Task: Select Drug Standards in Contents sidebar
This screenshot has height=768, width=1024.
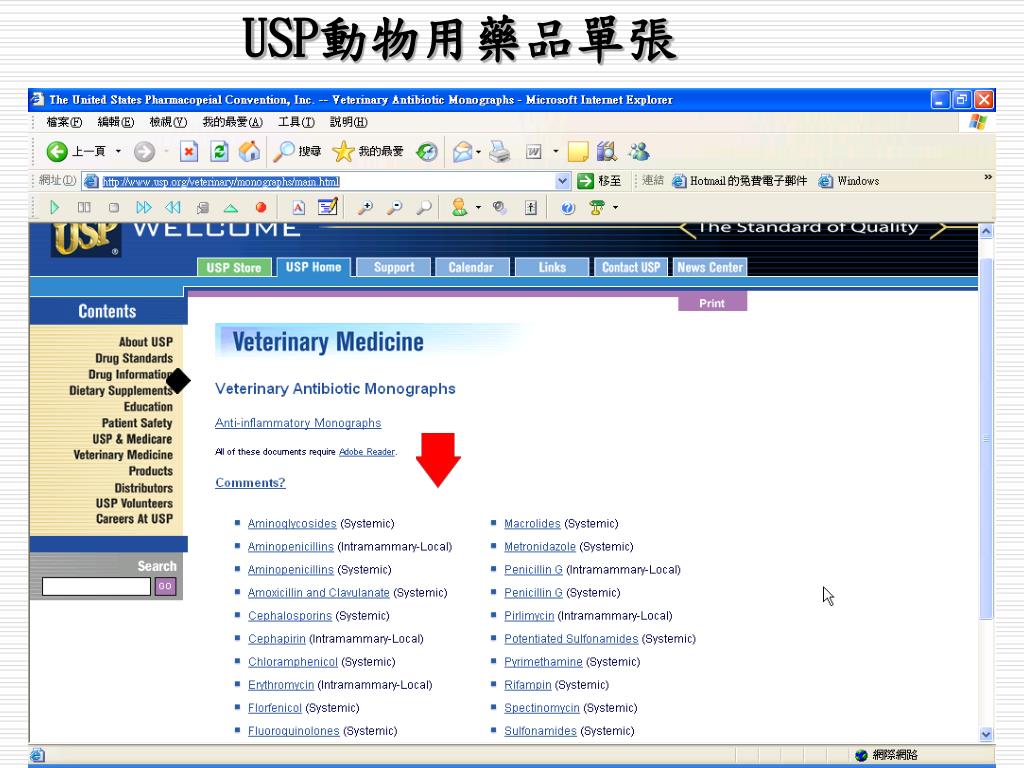Action: [x=134, y=359]
